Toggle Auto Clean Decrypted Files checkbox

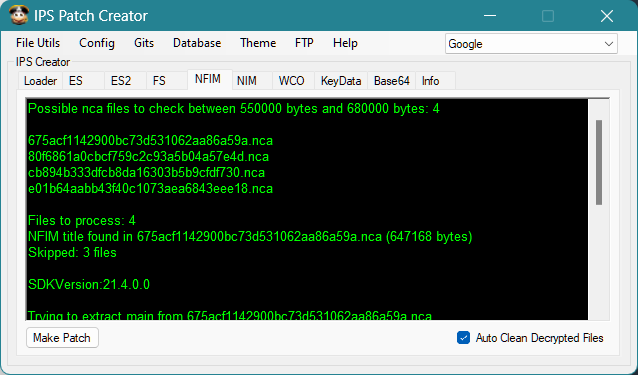click(x=463, y=338)
